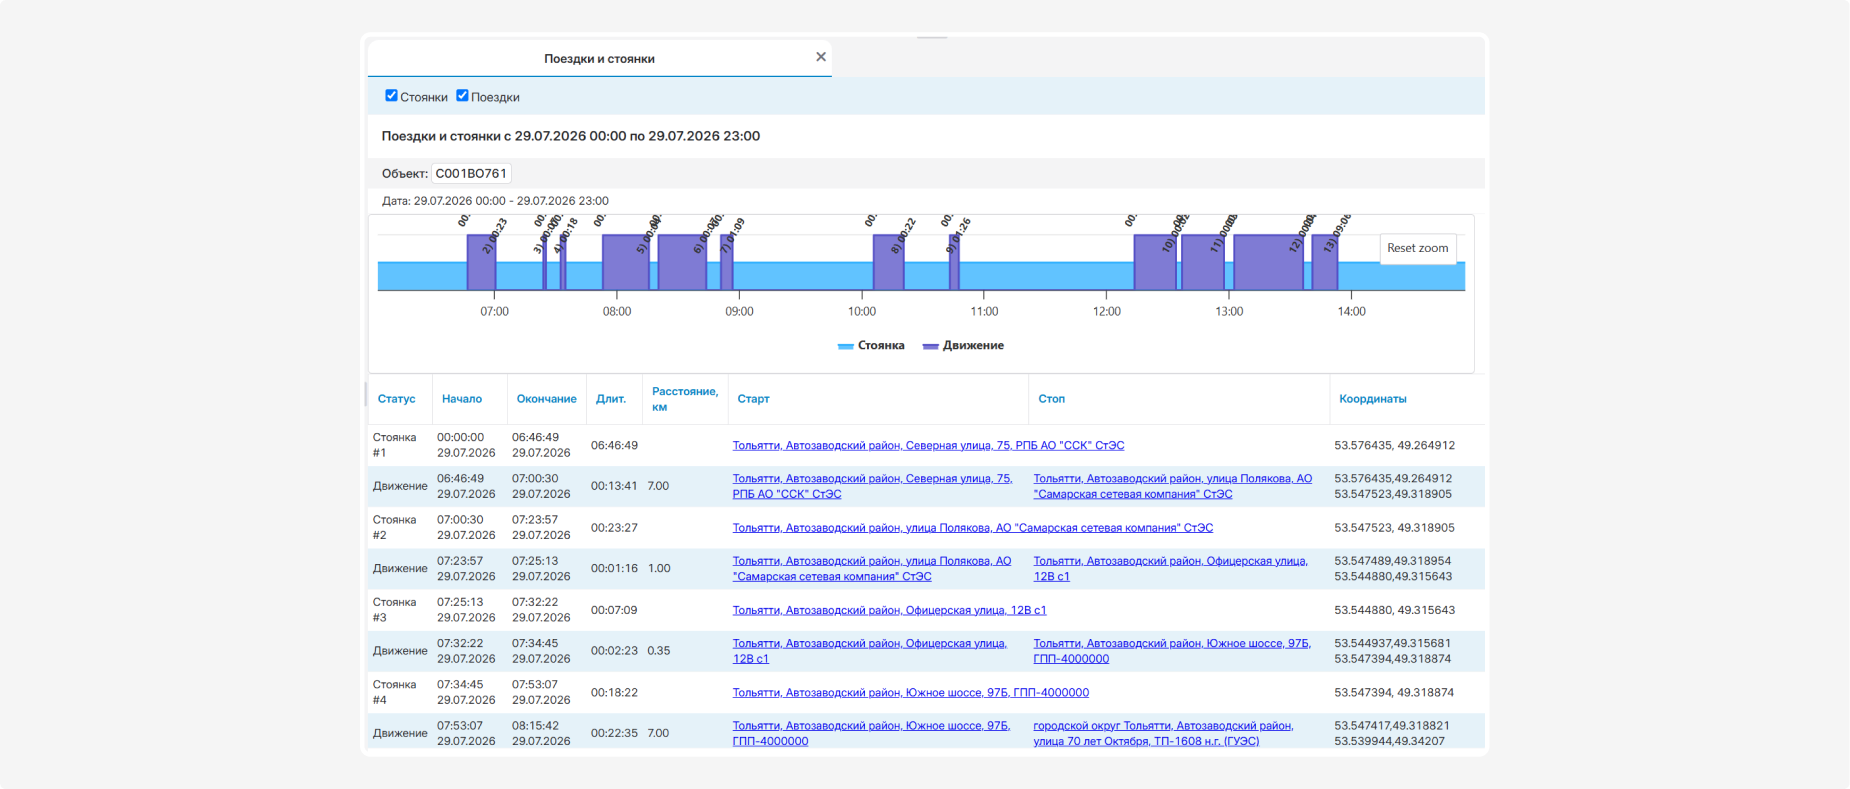
Task: Select the Поездки и стоянки tab
Action: [x=599, y=58]
